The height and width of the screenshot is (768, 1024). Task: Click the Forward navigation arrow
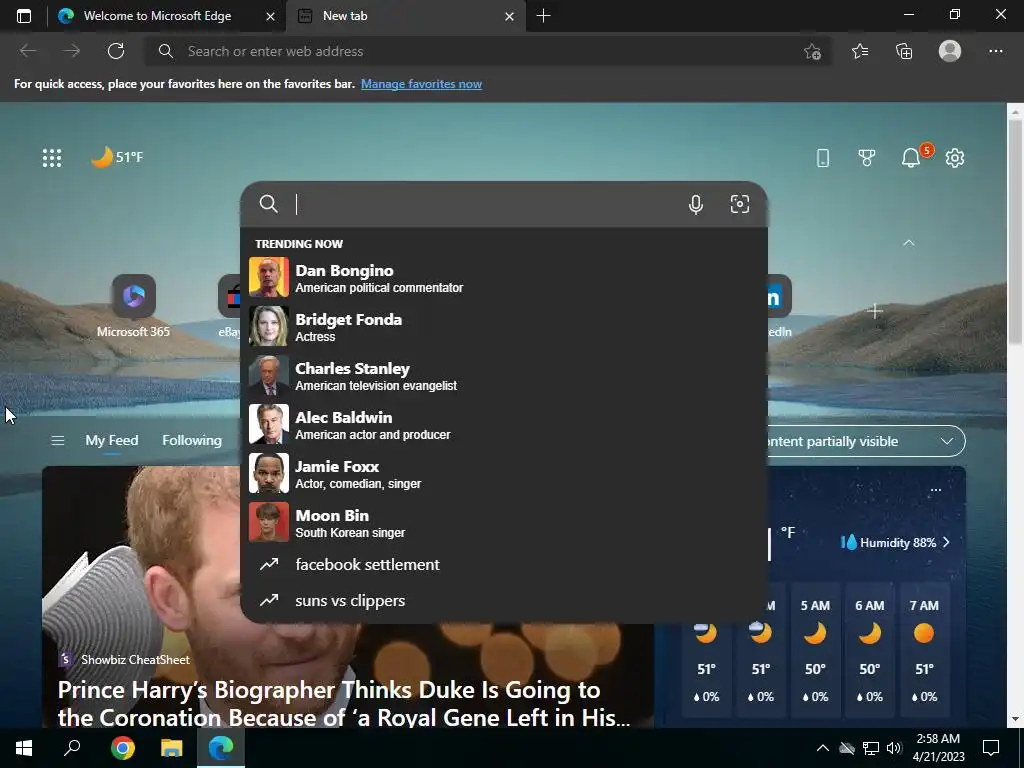(72, 51)
